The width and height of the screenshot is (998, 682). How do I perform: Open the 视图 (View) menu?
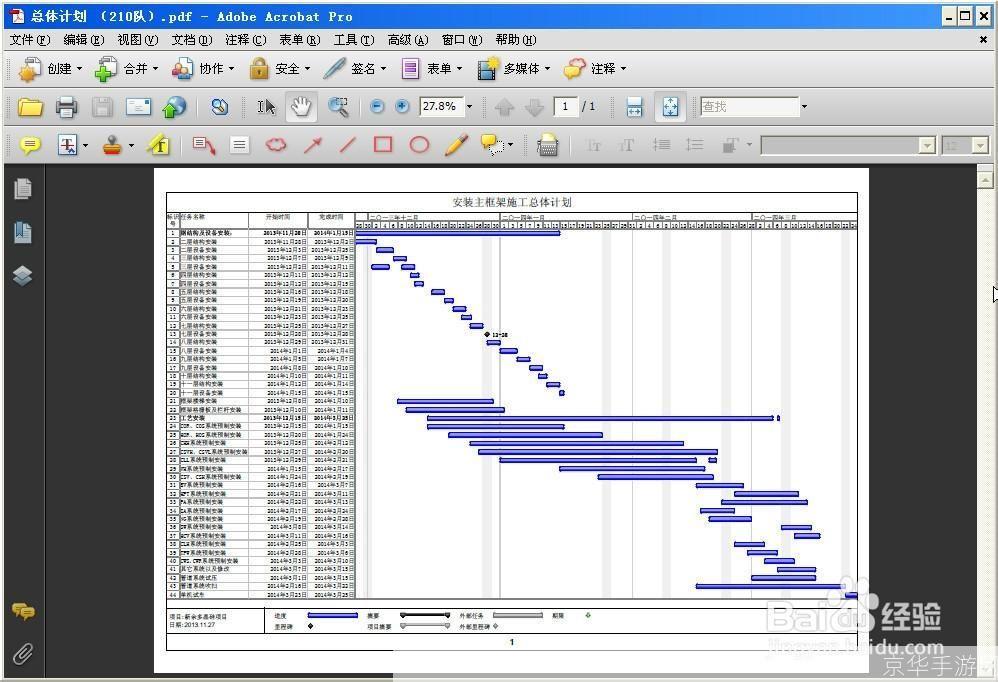(x=137, y=39)
